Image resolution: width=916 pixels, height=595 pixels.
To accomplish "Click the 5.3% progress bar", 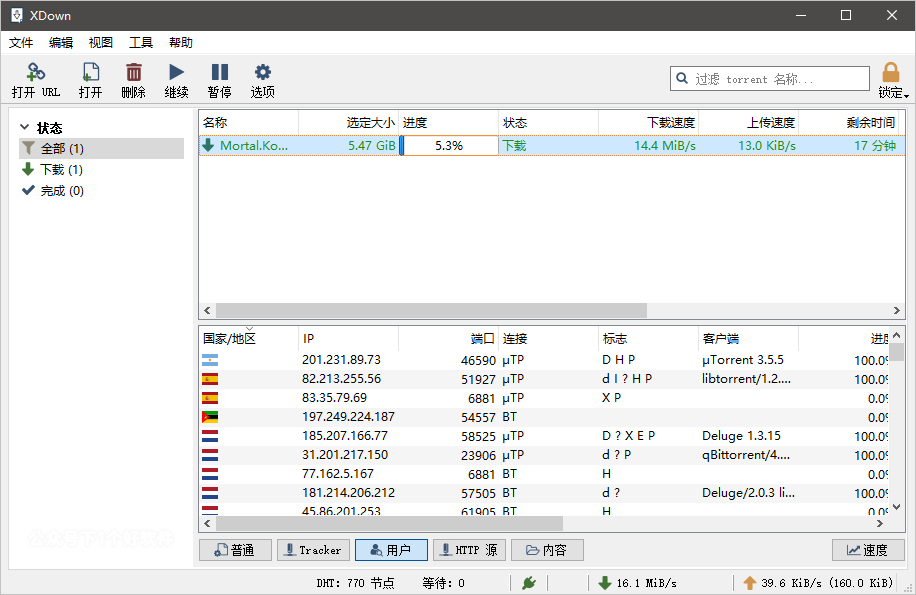I will coord(449,145).
